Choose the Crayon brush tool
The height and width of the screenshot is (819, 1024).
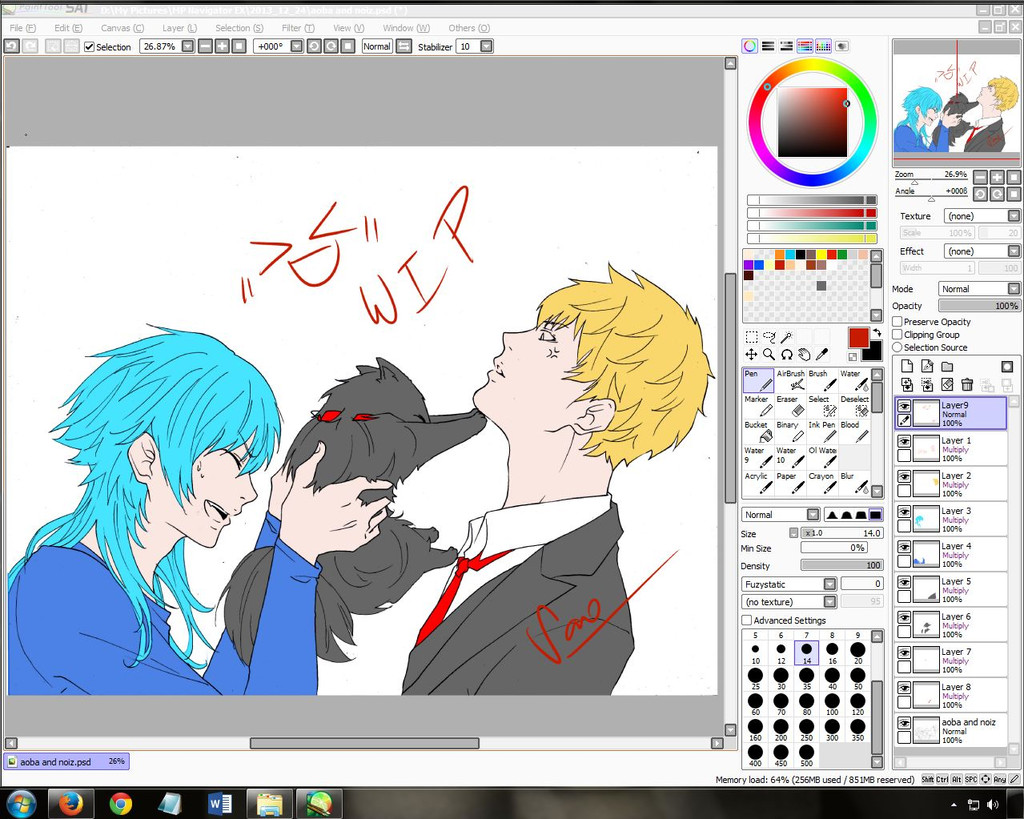pyautogui.click(x=822, y=483)
